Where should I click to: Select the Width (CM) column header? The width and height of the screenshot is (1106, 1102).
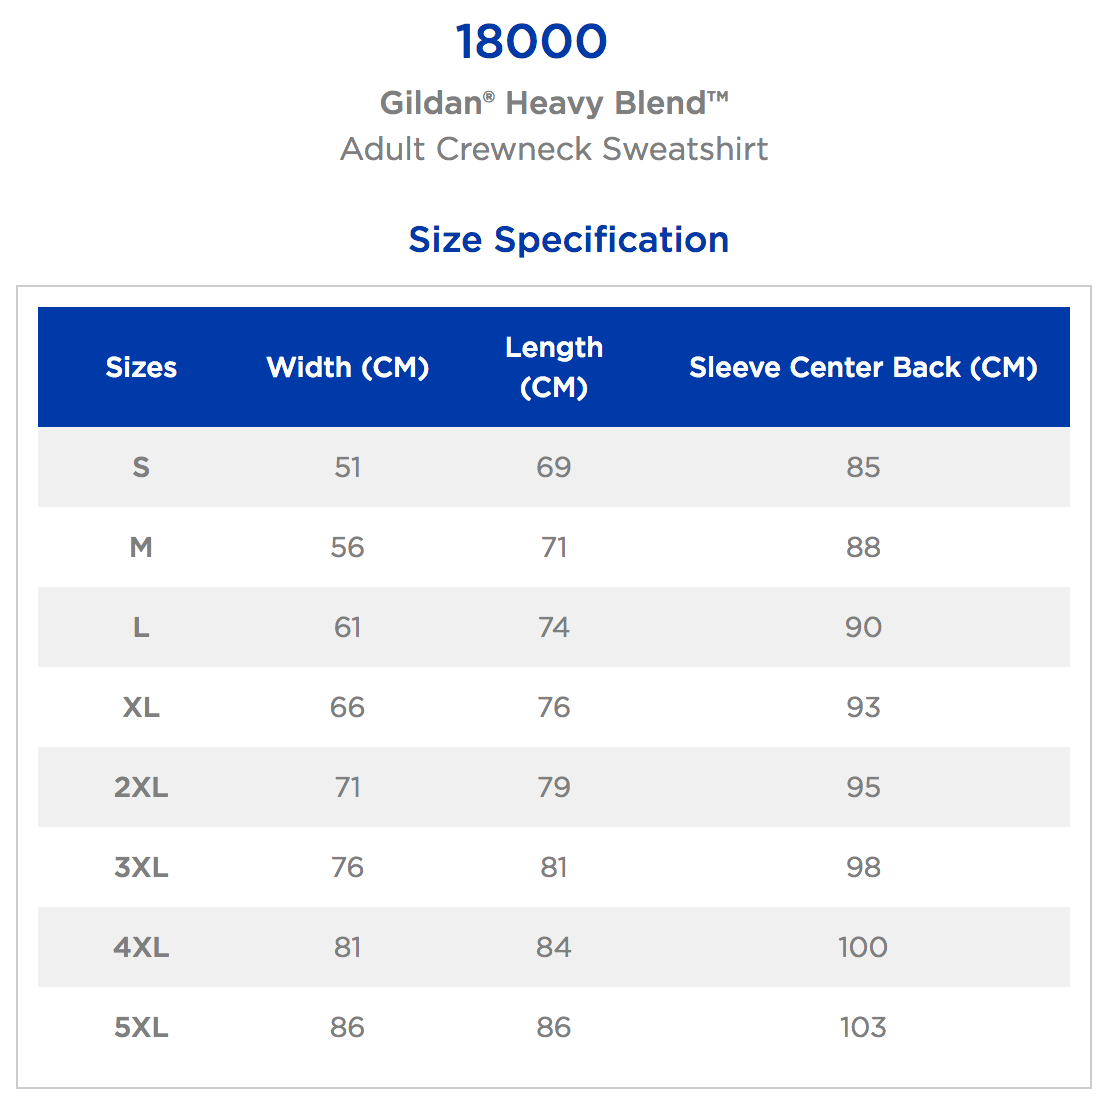(348, 367)
